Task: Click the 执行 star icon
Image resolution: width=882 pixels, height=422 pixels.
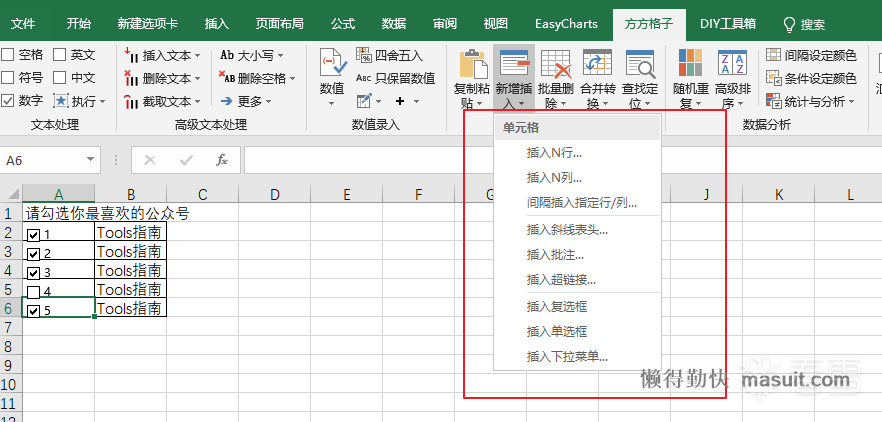Action: pyautogui.click(x=61, y=101)
